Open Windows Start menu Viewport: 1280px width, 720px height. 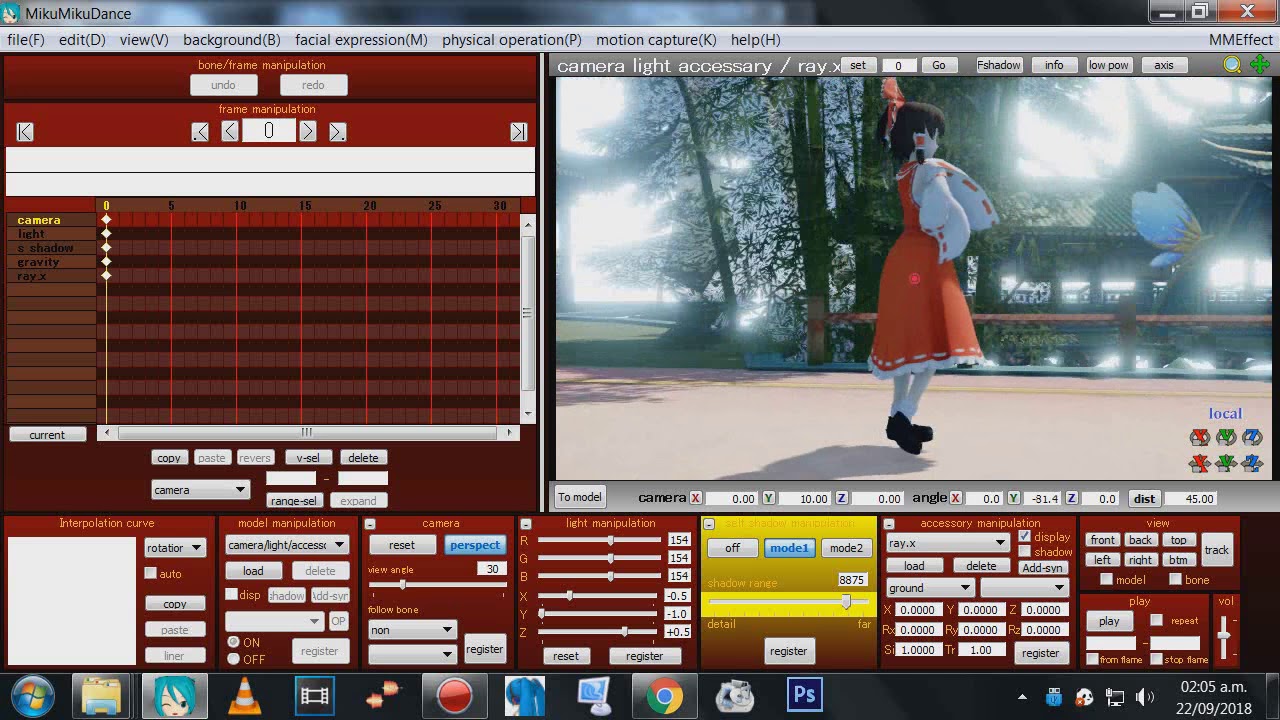[31, 696]
